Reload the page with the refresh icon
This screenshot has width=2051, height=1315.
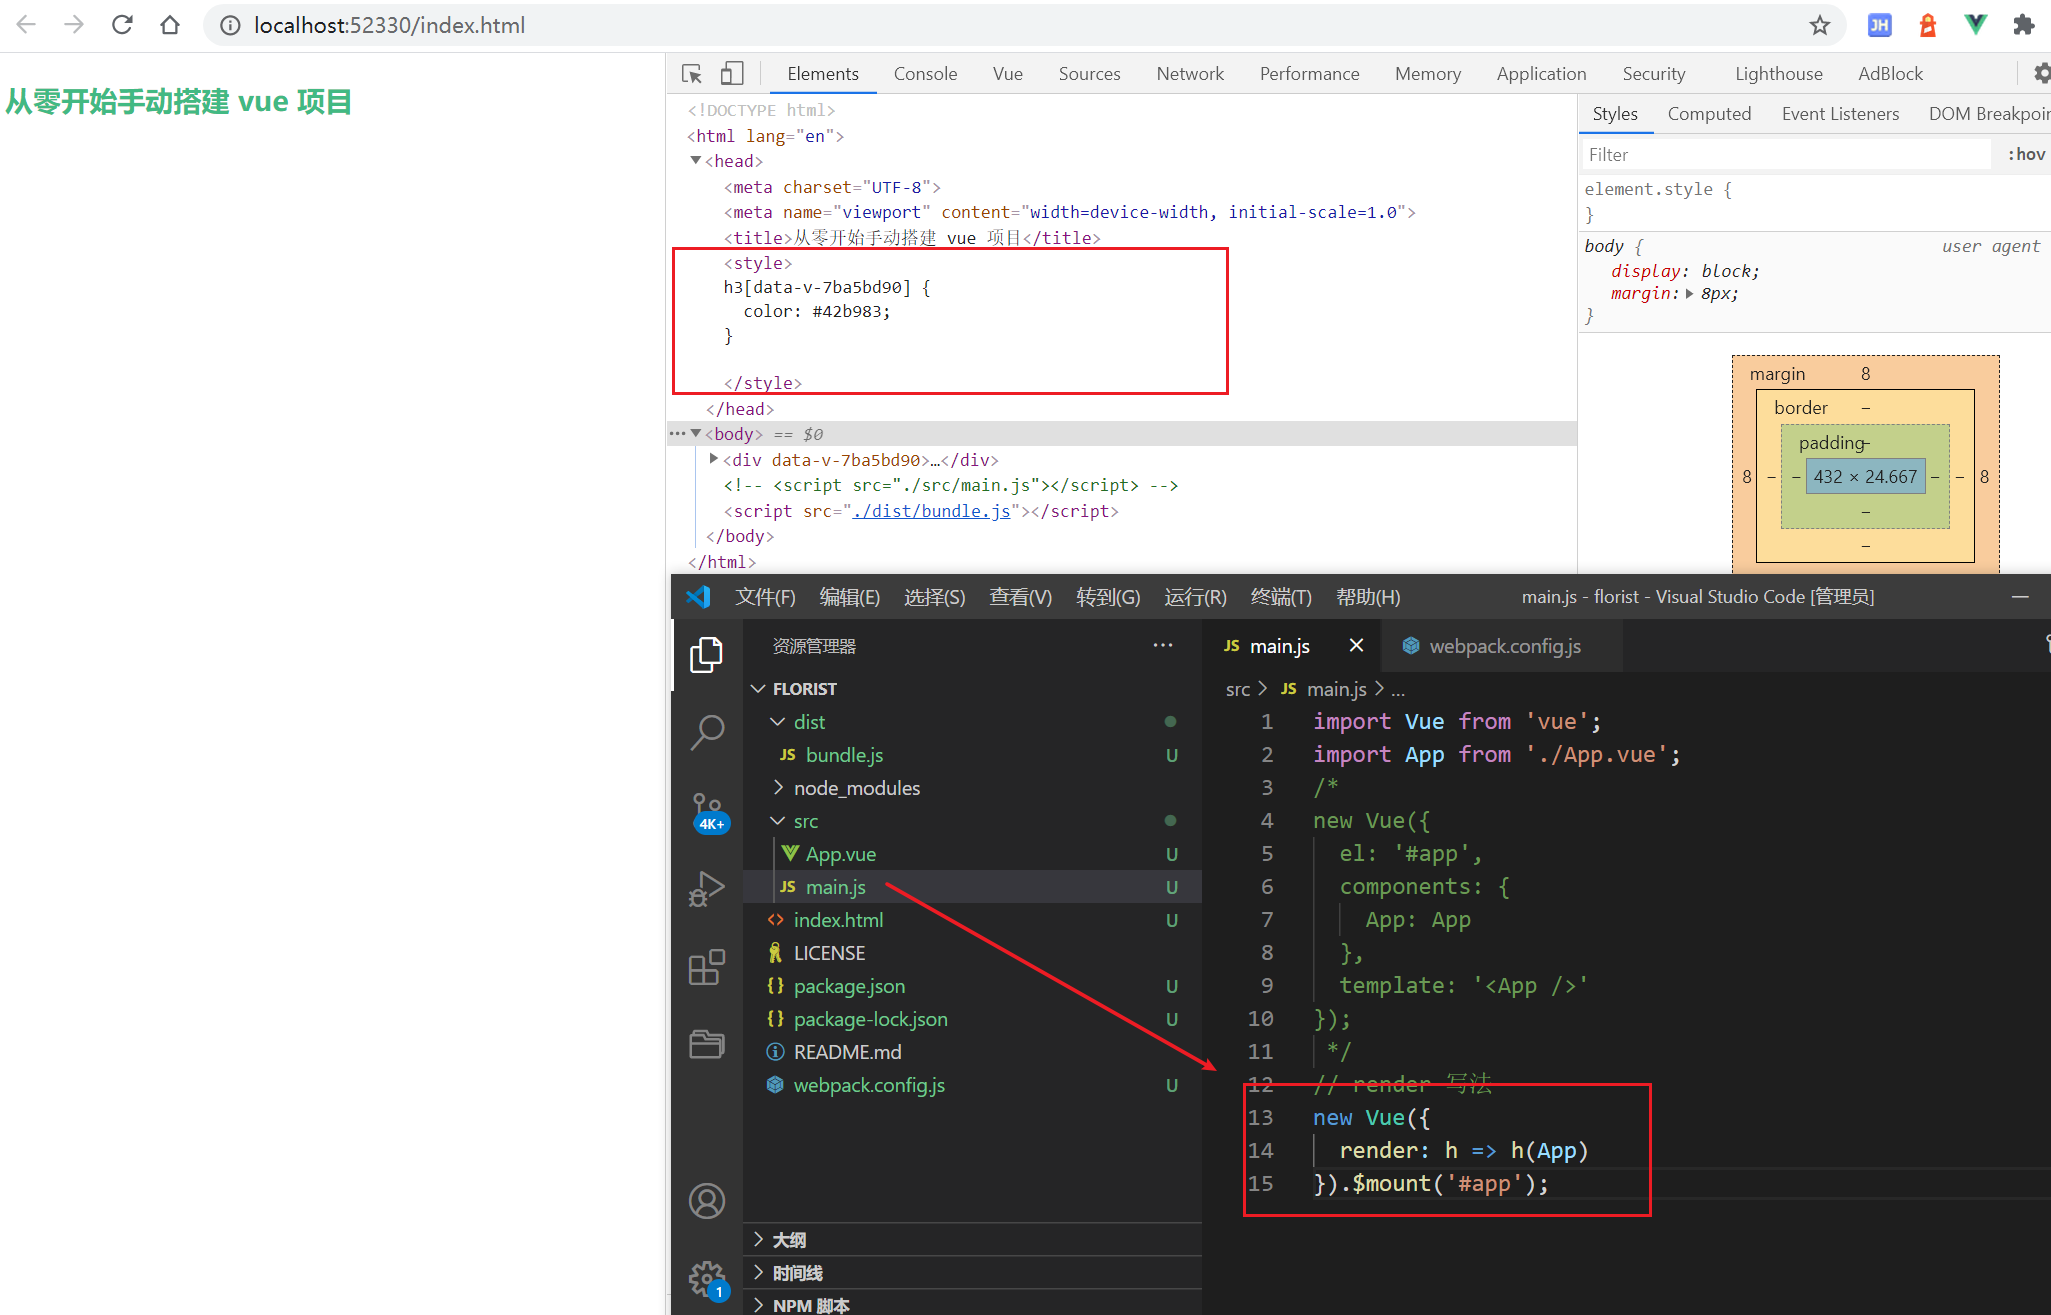(x=122, y=25)
